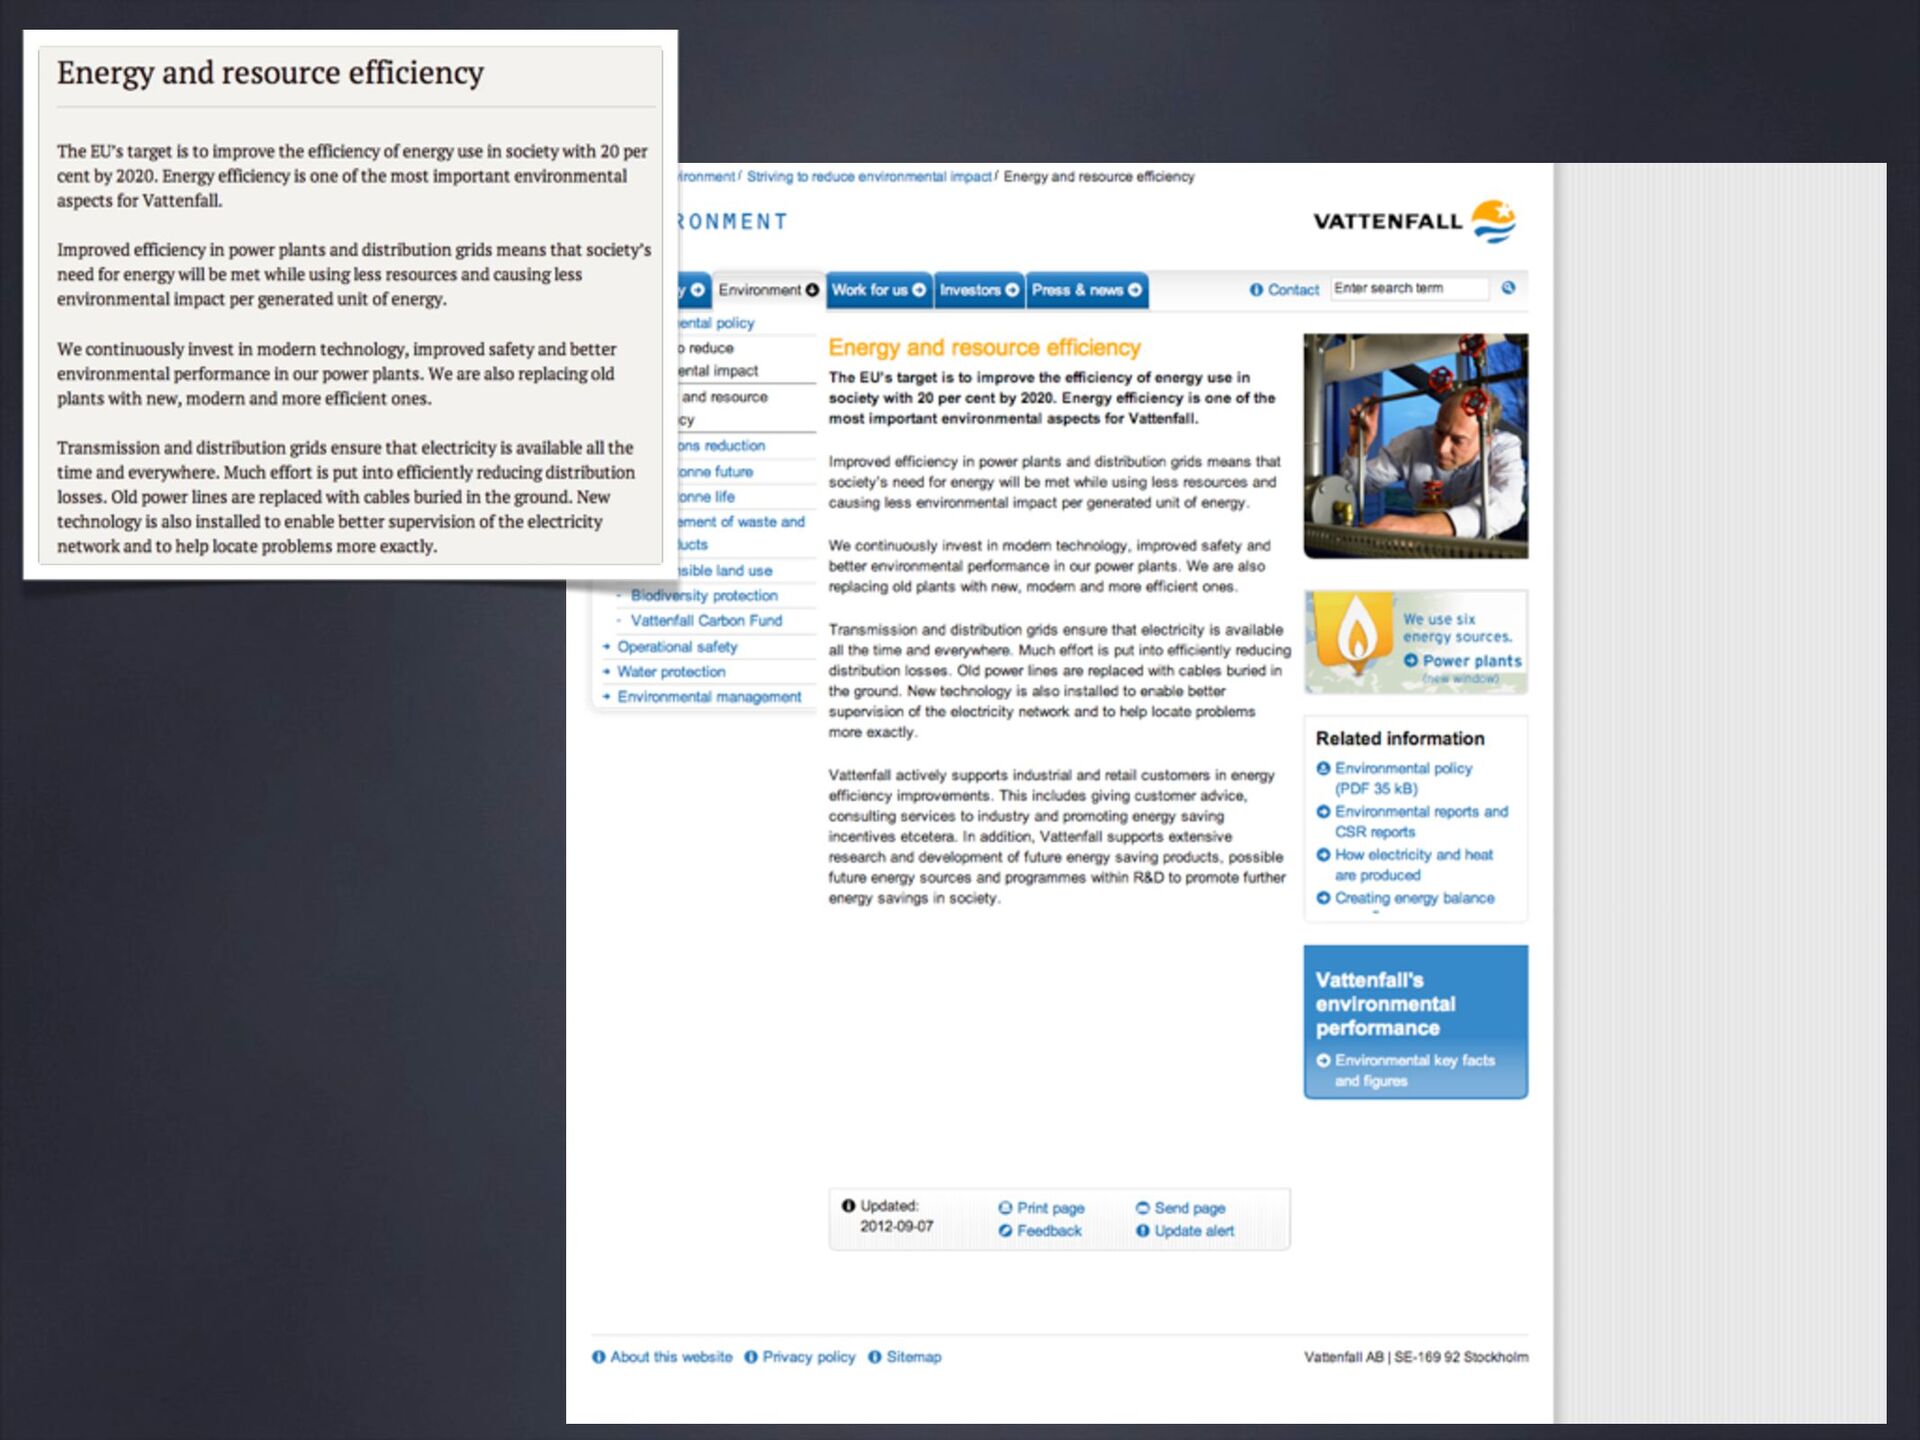The height and width of the screenshot is (1440, 1920).
Task: Click the Vattenfall logo
Action: 1414,221
